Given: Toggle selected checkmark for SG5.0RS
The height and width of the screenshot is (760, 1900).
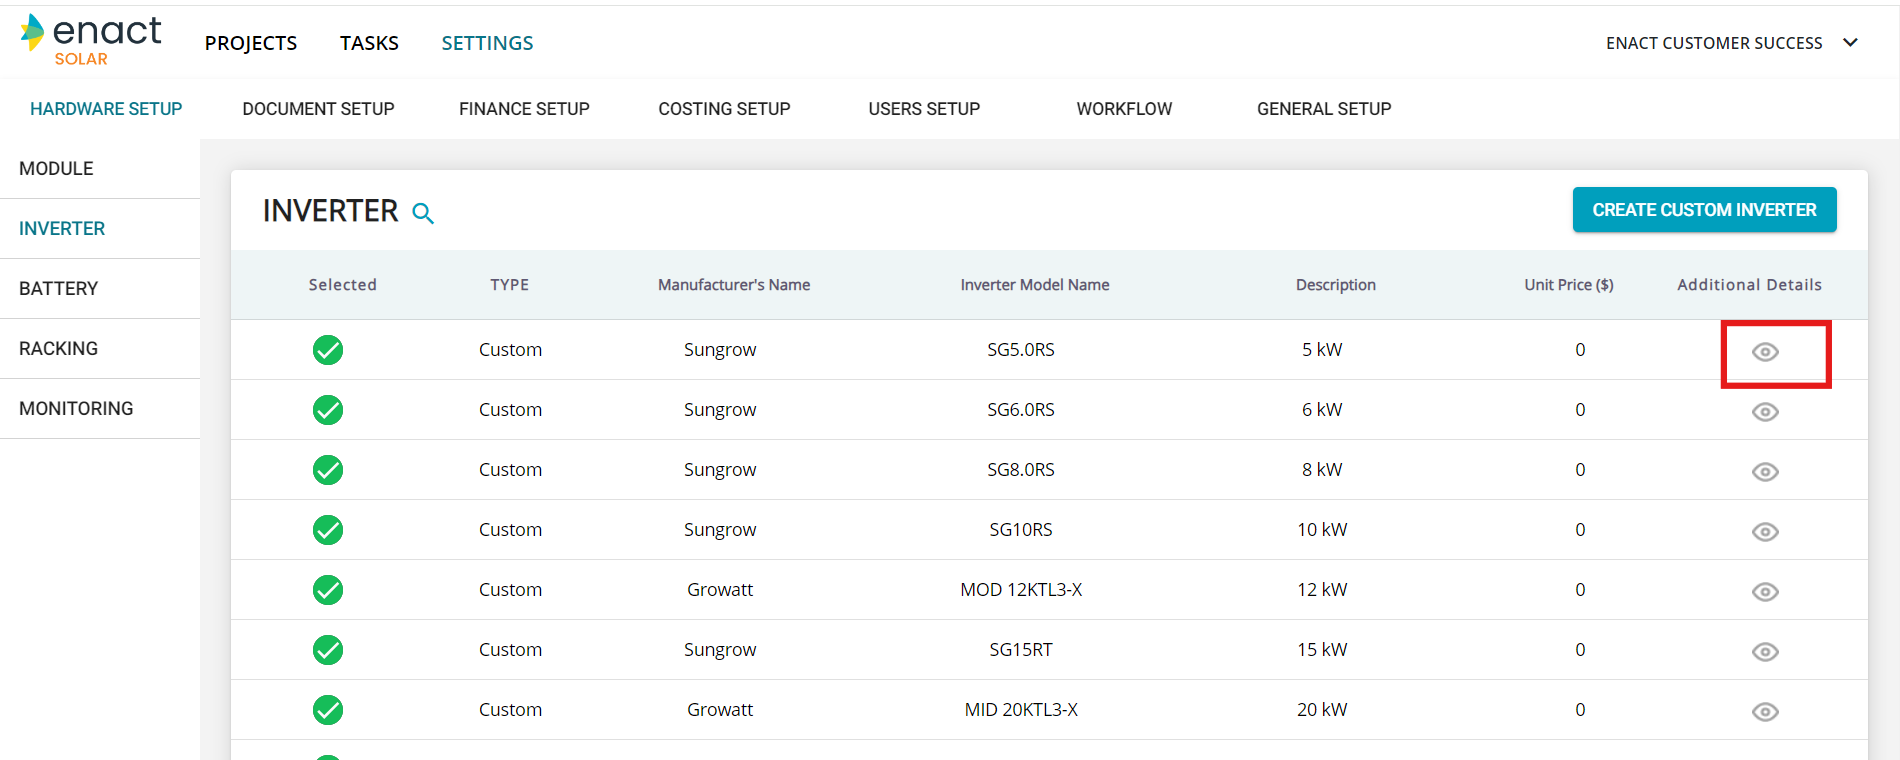Looking at the screenshot, I should [328, 350].
